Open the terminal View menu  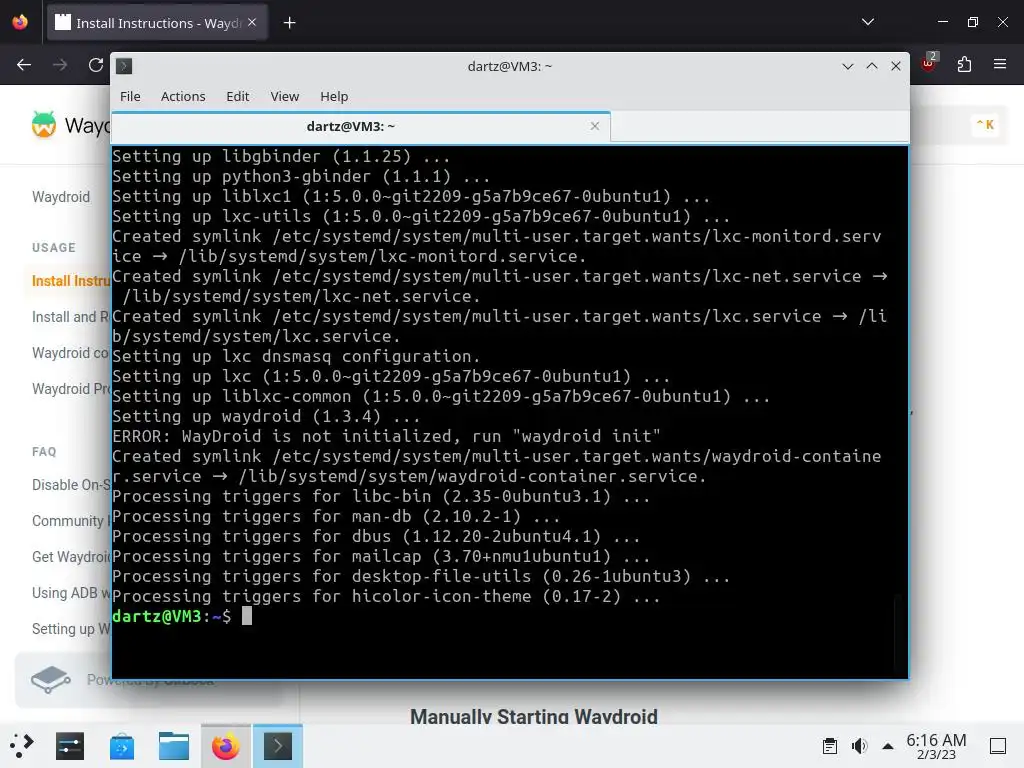click(x=285, y=96)
